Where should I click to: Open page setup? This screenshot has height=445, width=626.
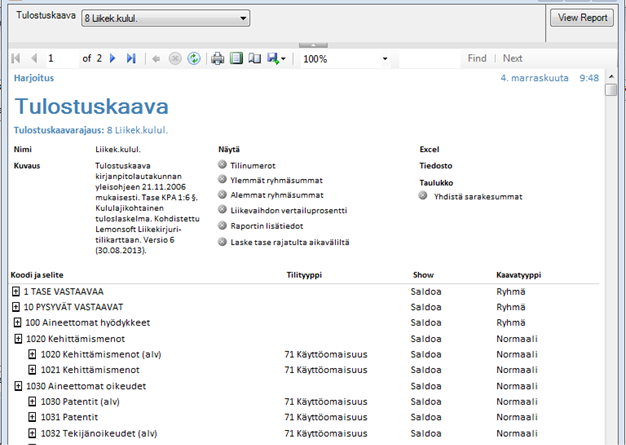point(254,59)
